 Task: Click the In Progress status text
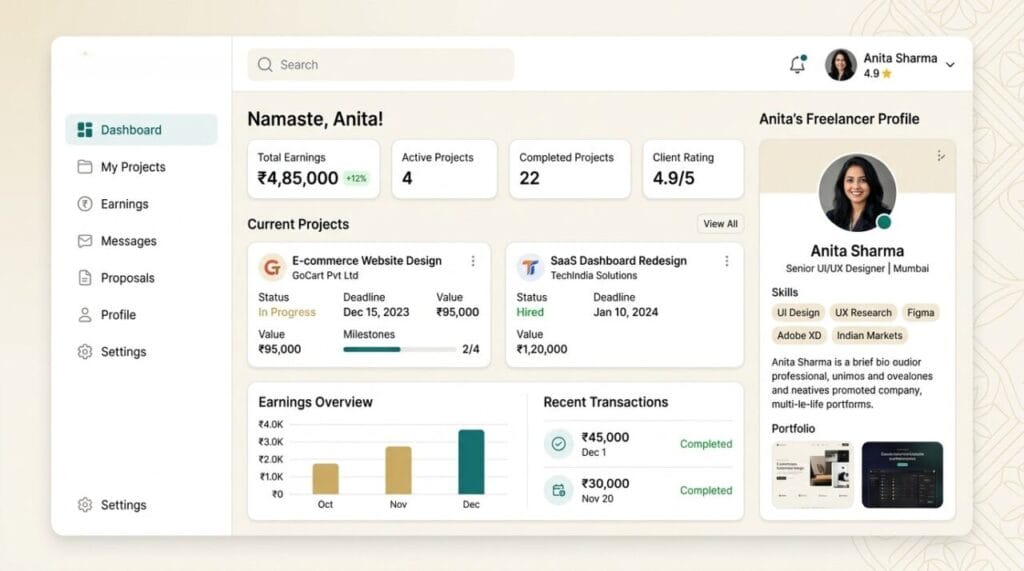(x=287, y=312)
